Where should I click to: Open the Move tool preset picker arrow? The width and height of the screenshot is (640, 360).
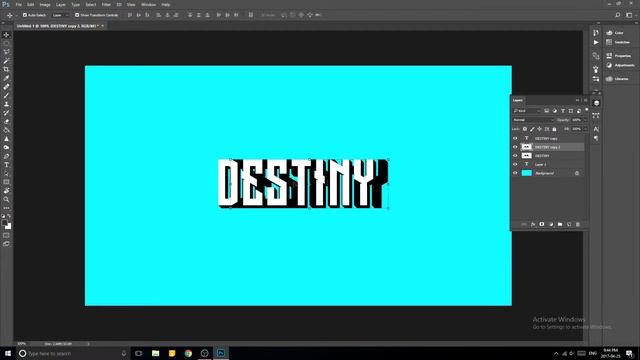coord(16,15)
